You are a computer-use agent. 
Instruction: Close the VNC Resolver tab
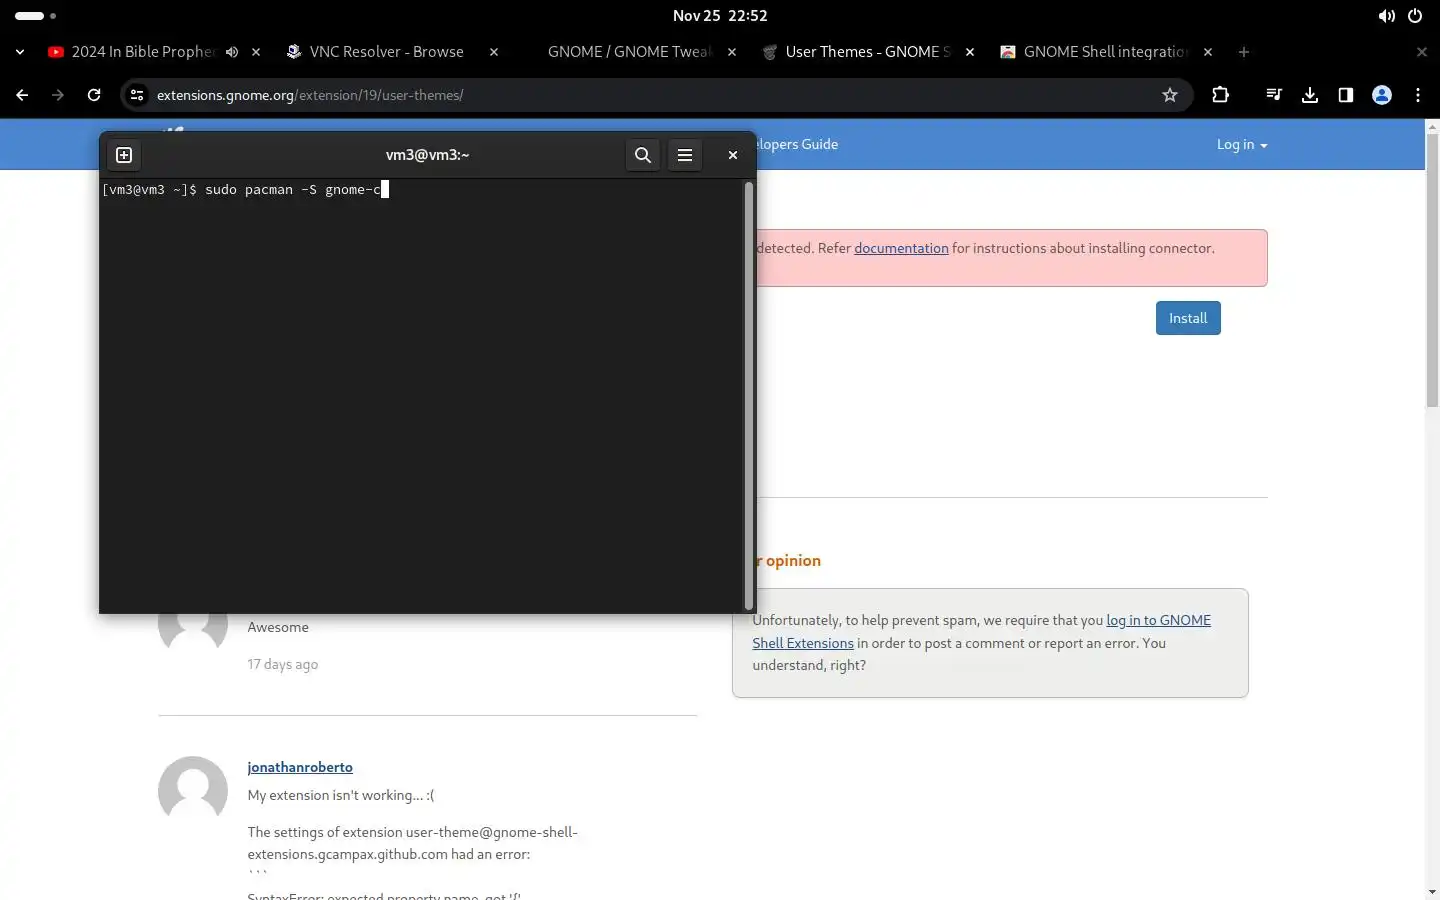point(494,52)
